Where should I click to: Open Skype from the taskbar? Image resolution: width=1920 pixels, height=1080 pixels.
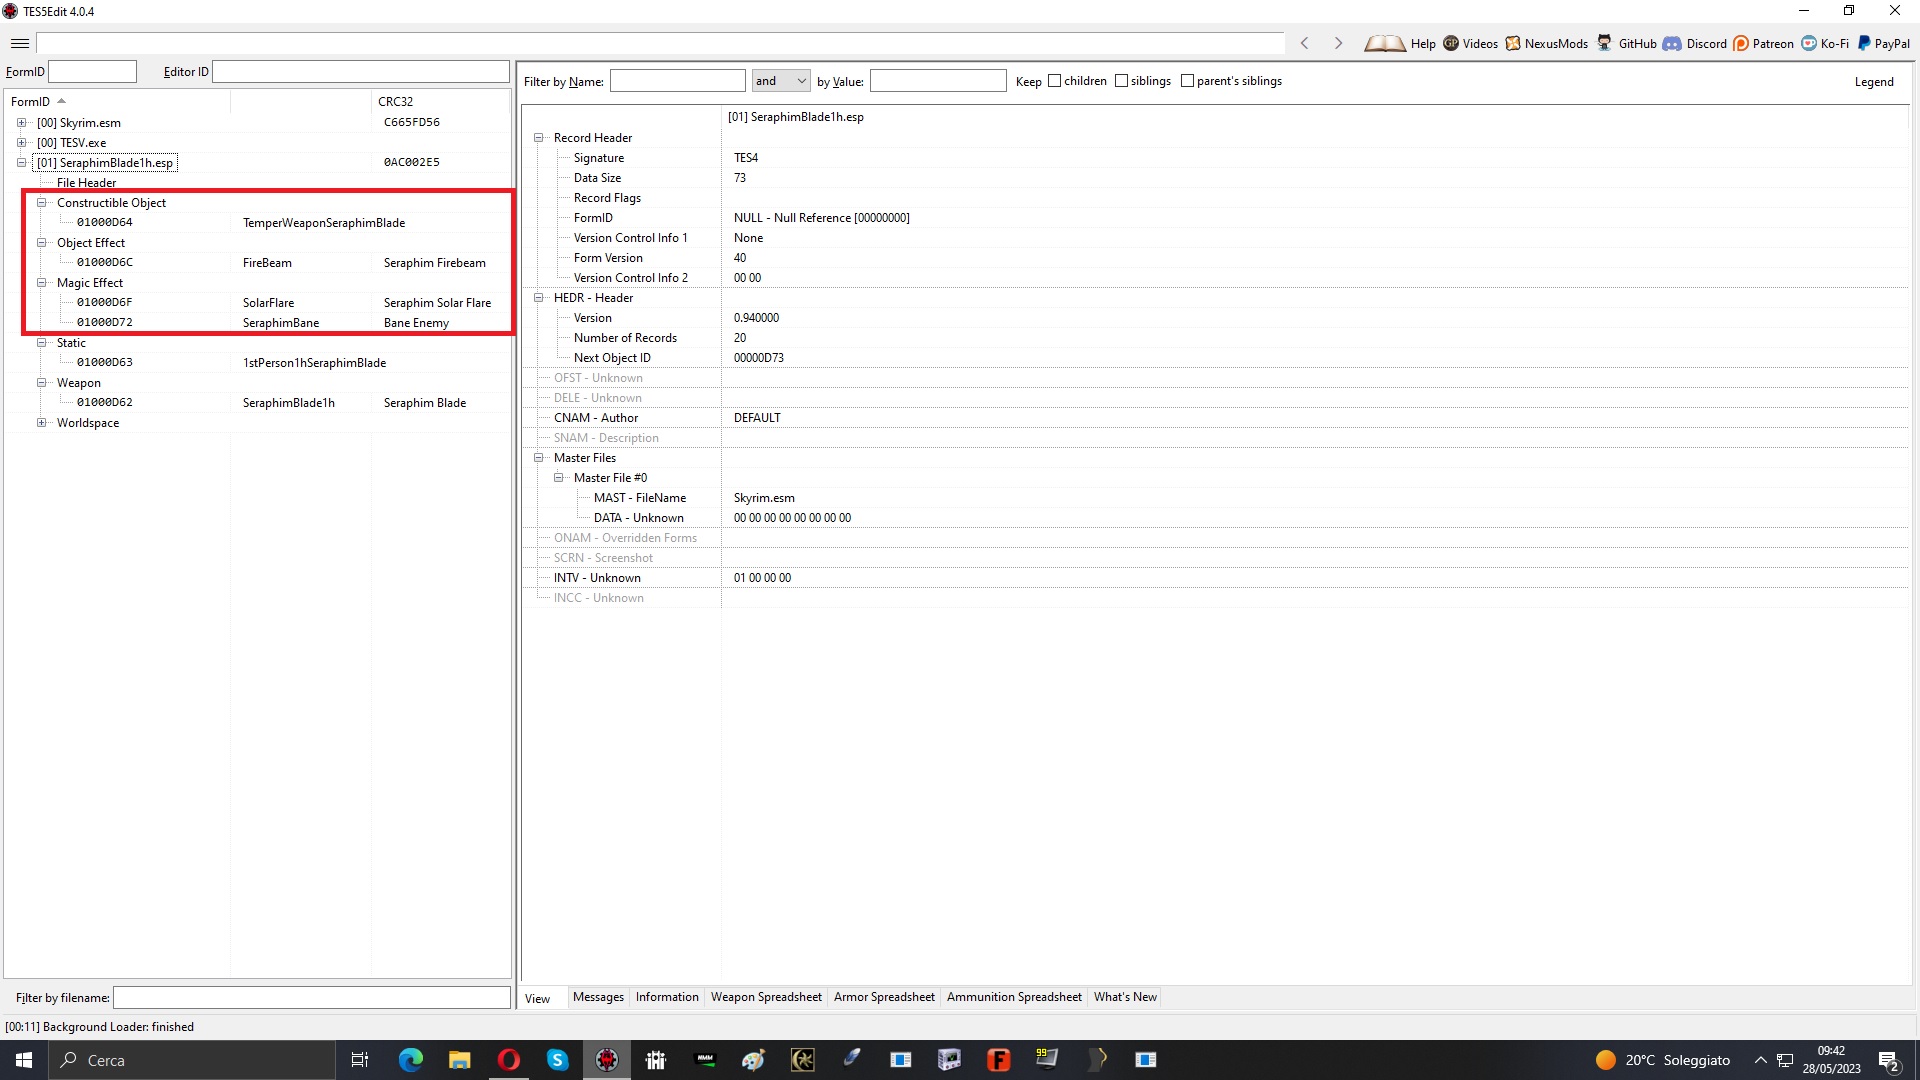[x=557, y=1060]
